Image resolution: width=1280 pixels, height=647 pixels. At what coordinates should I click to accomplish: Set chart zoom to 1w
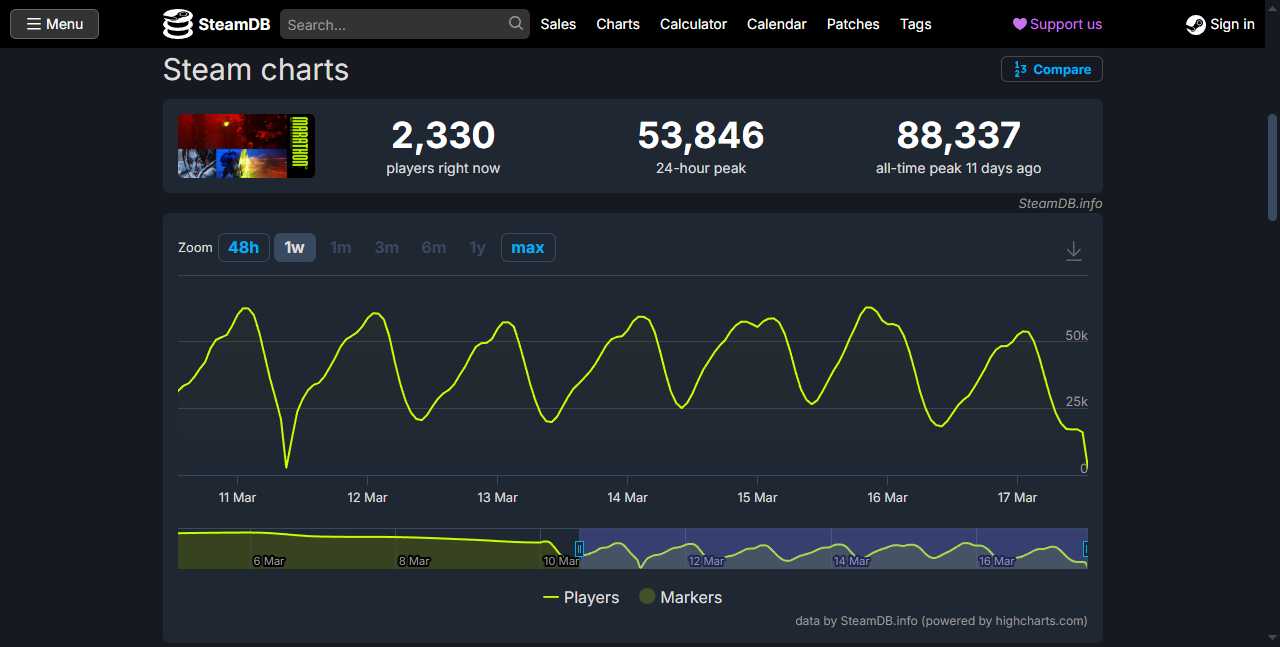(x=295, y=247)
